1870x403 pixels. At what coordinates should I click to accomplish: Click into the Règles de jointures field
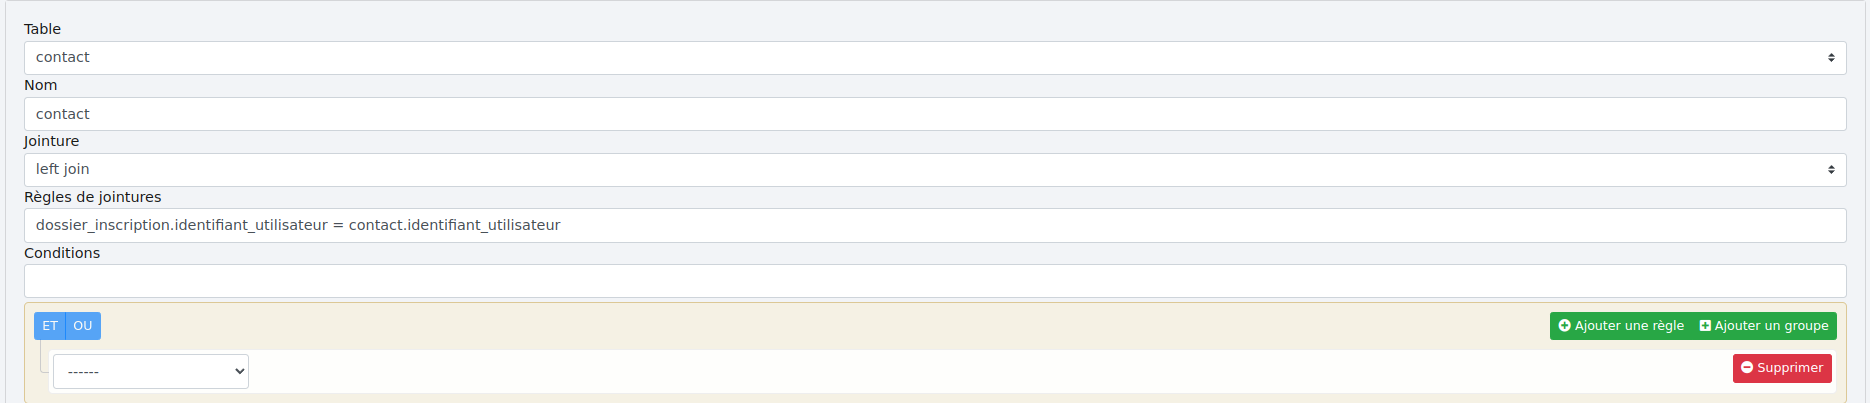pos(930,226)
